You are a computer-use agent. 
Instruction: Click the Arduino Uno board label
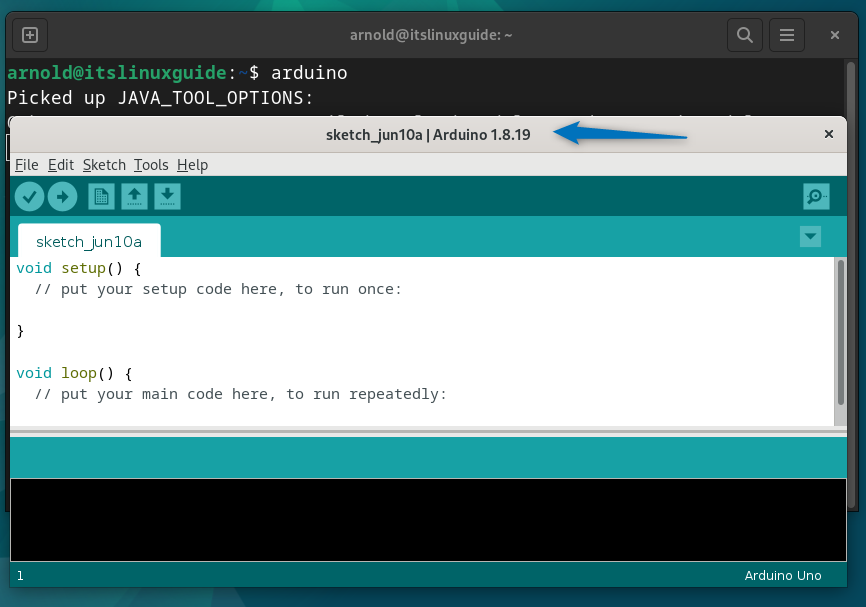point(783,575)
